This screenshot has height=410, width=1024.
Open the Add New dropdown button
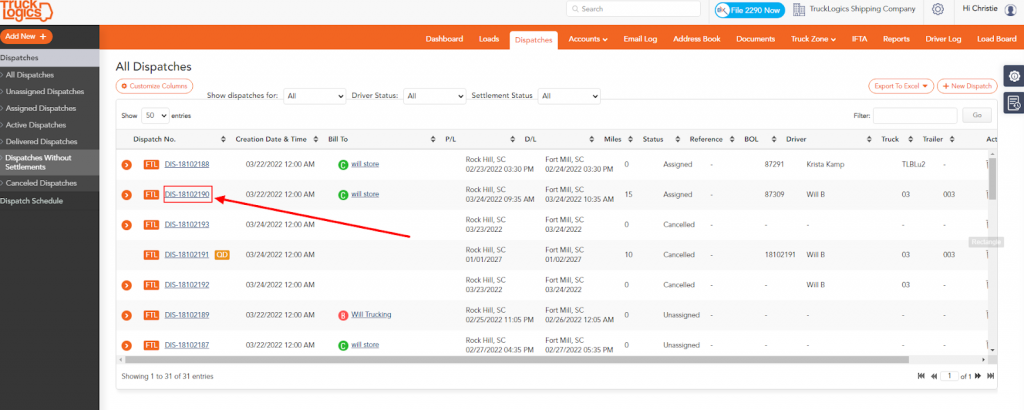click(26, 37)
